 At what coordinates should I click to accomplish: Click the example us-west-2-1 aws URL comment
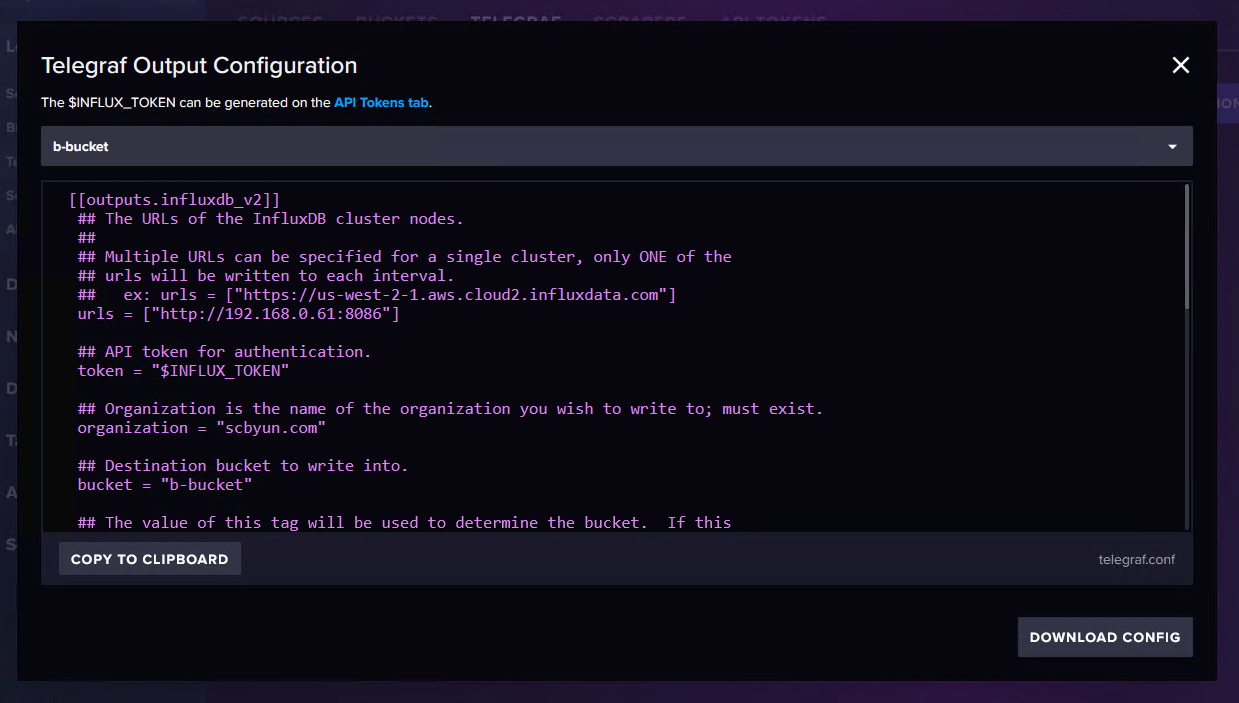tap(377, 295)
